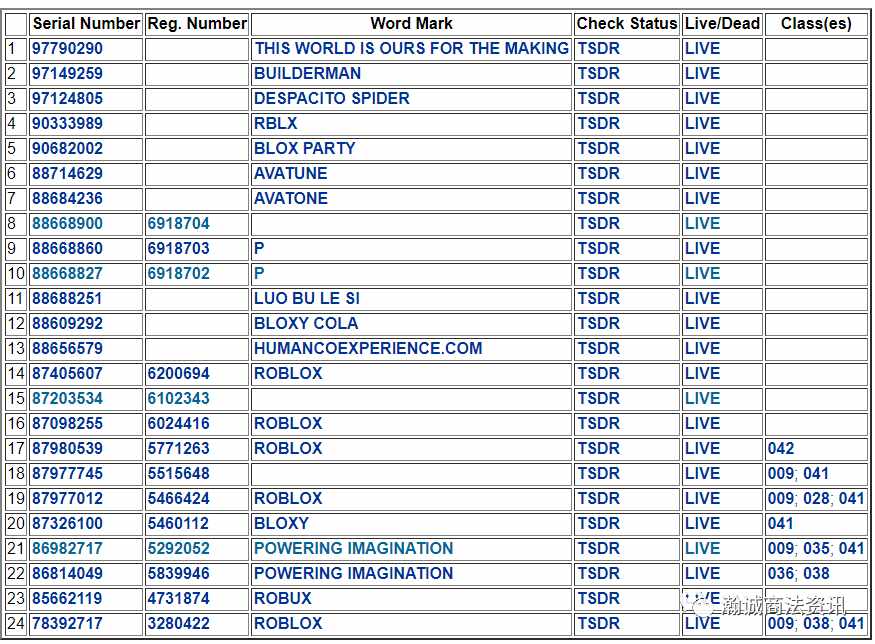The image size is (875, 644).
Task: Open serial number 87405607
Action: pyautogui.click(x=67, y=373)
